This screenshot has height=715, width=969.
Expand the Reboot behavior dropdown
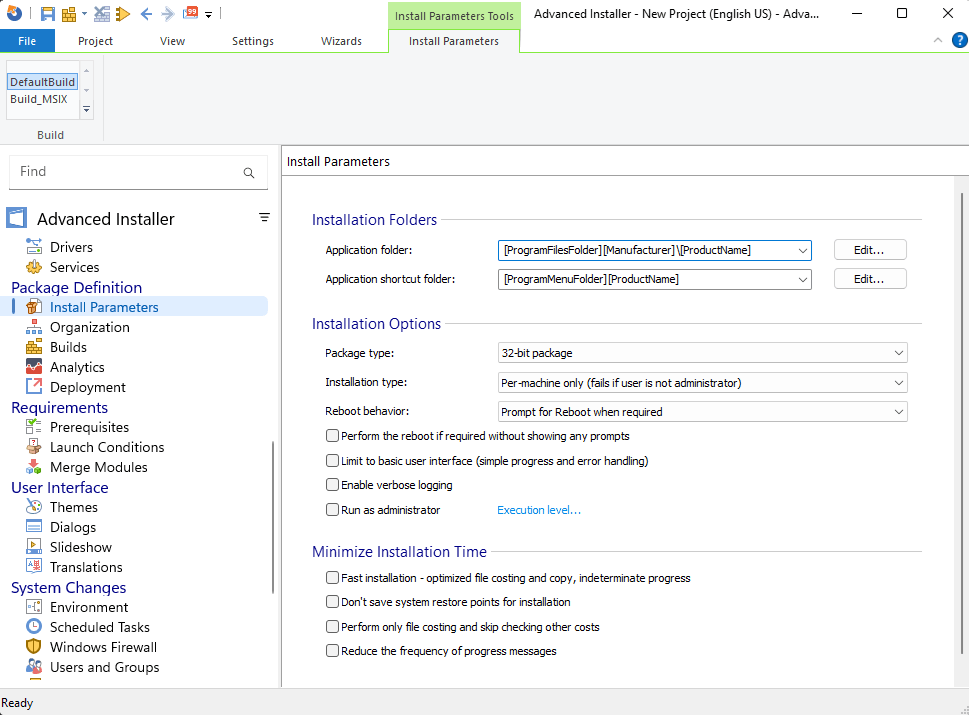[899, 410]
